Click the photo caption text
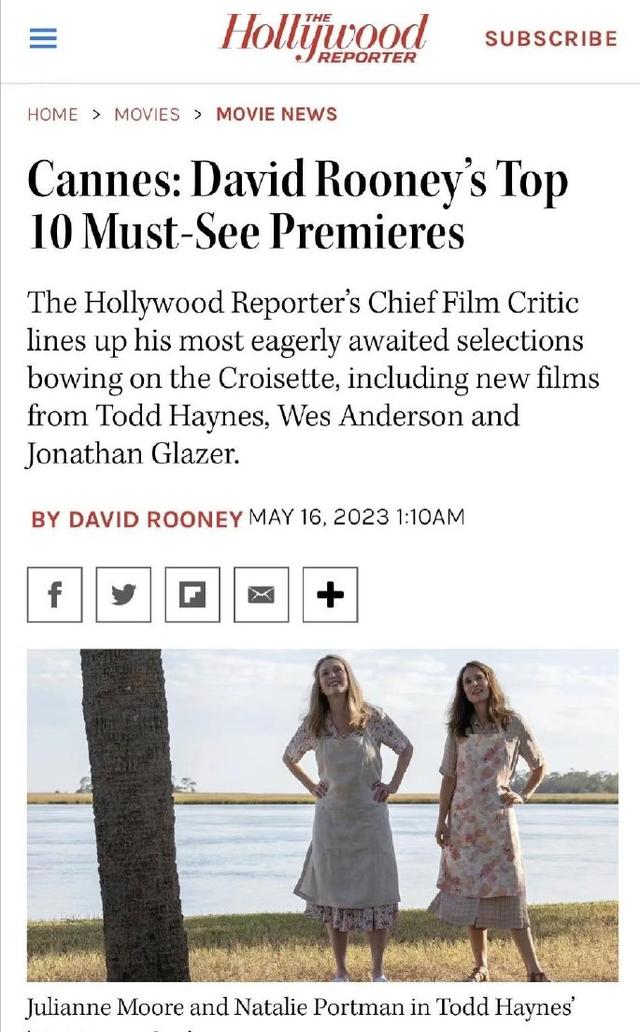This screenshot has height=1032, width=640. pyautogui.click(x=301, y=1008)
